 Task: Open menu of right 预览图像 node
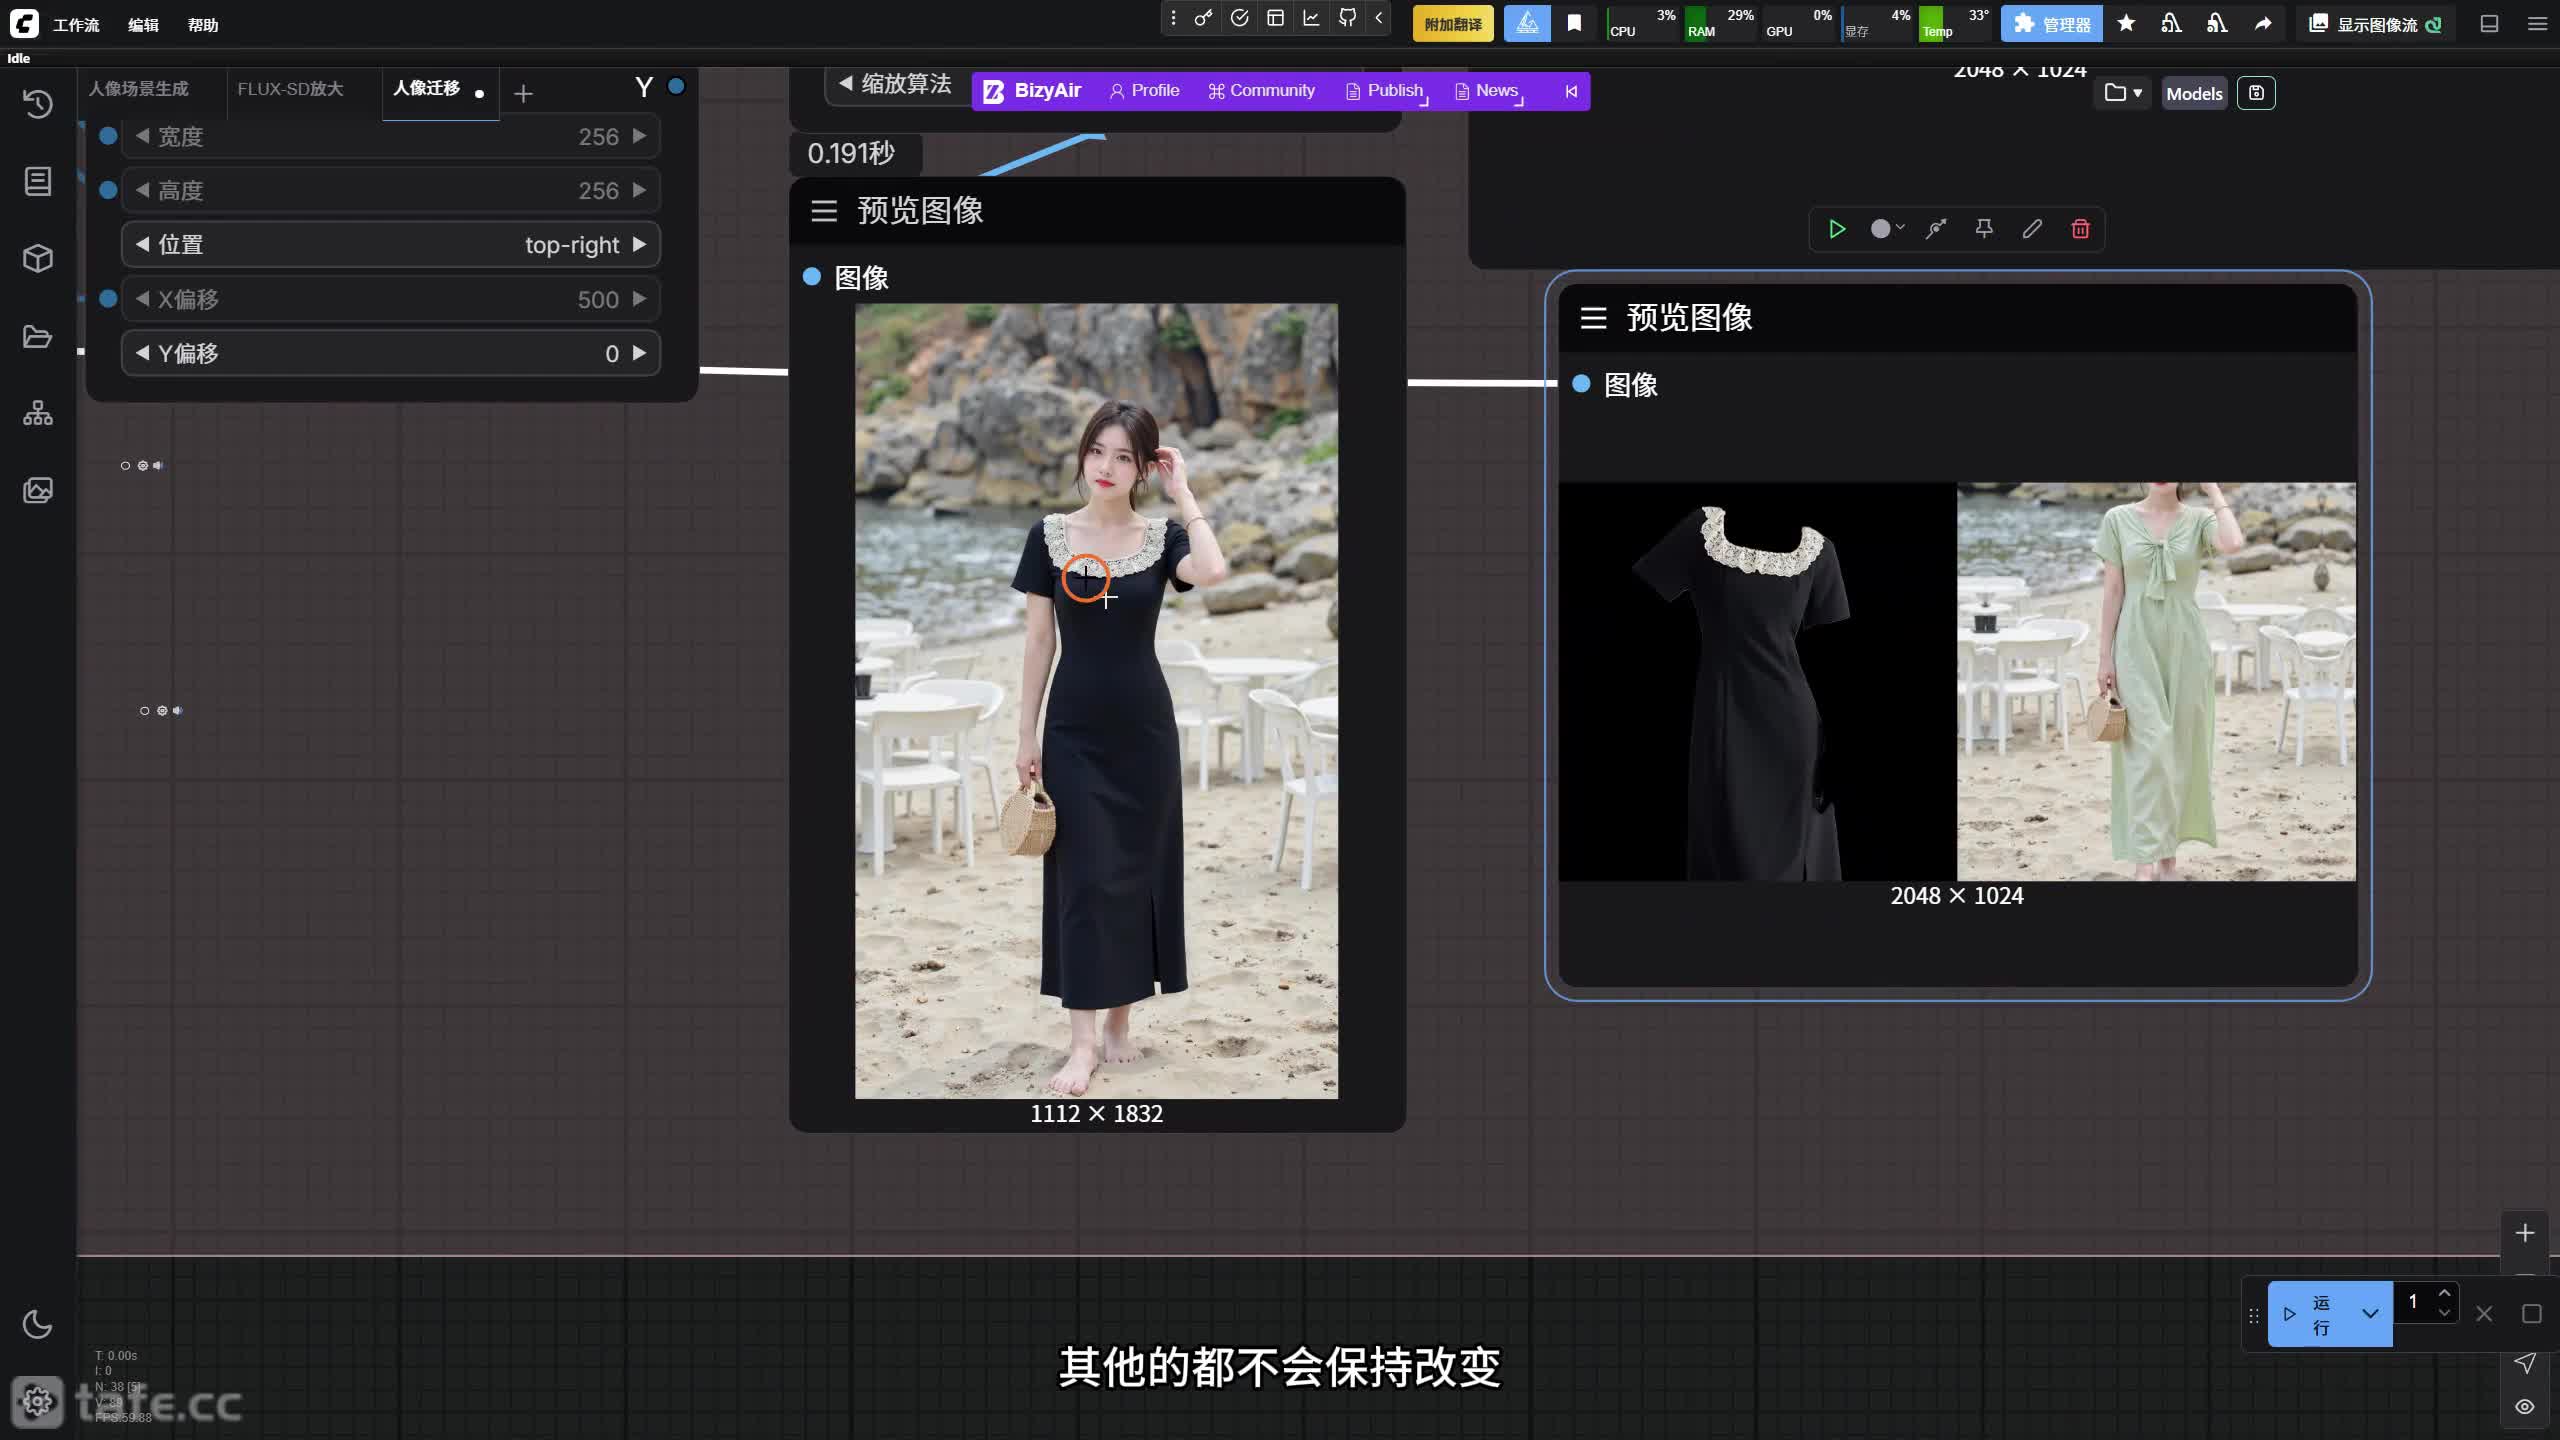point(1593,318)
